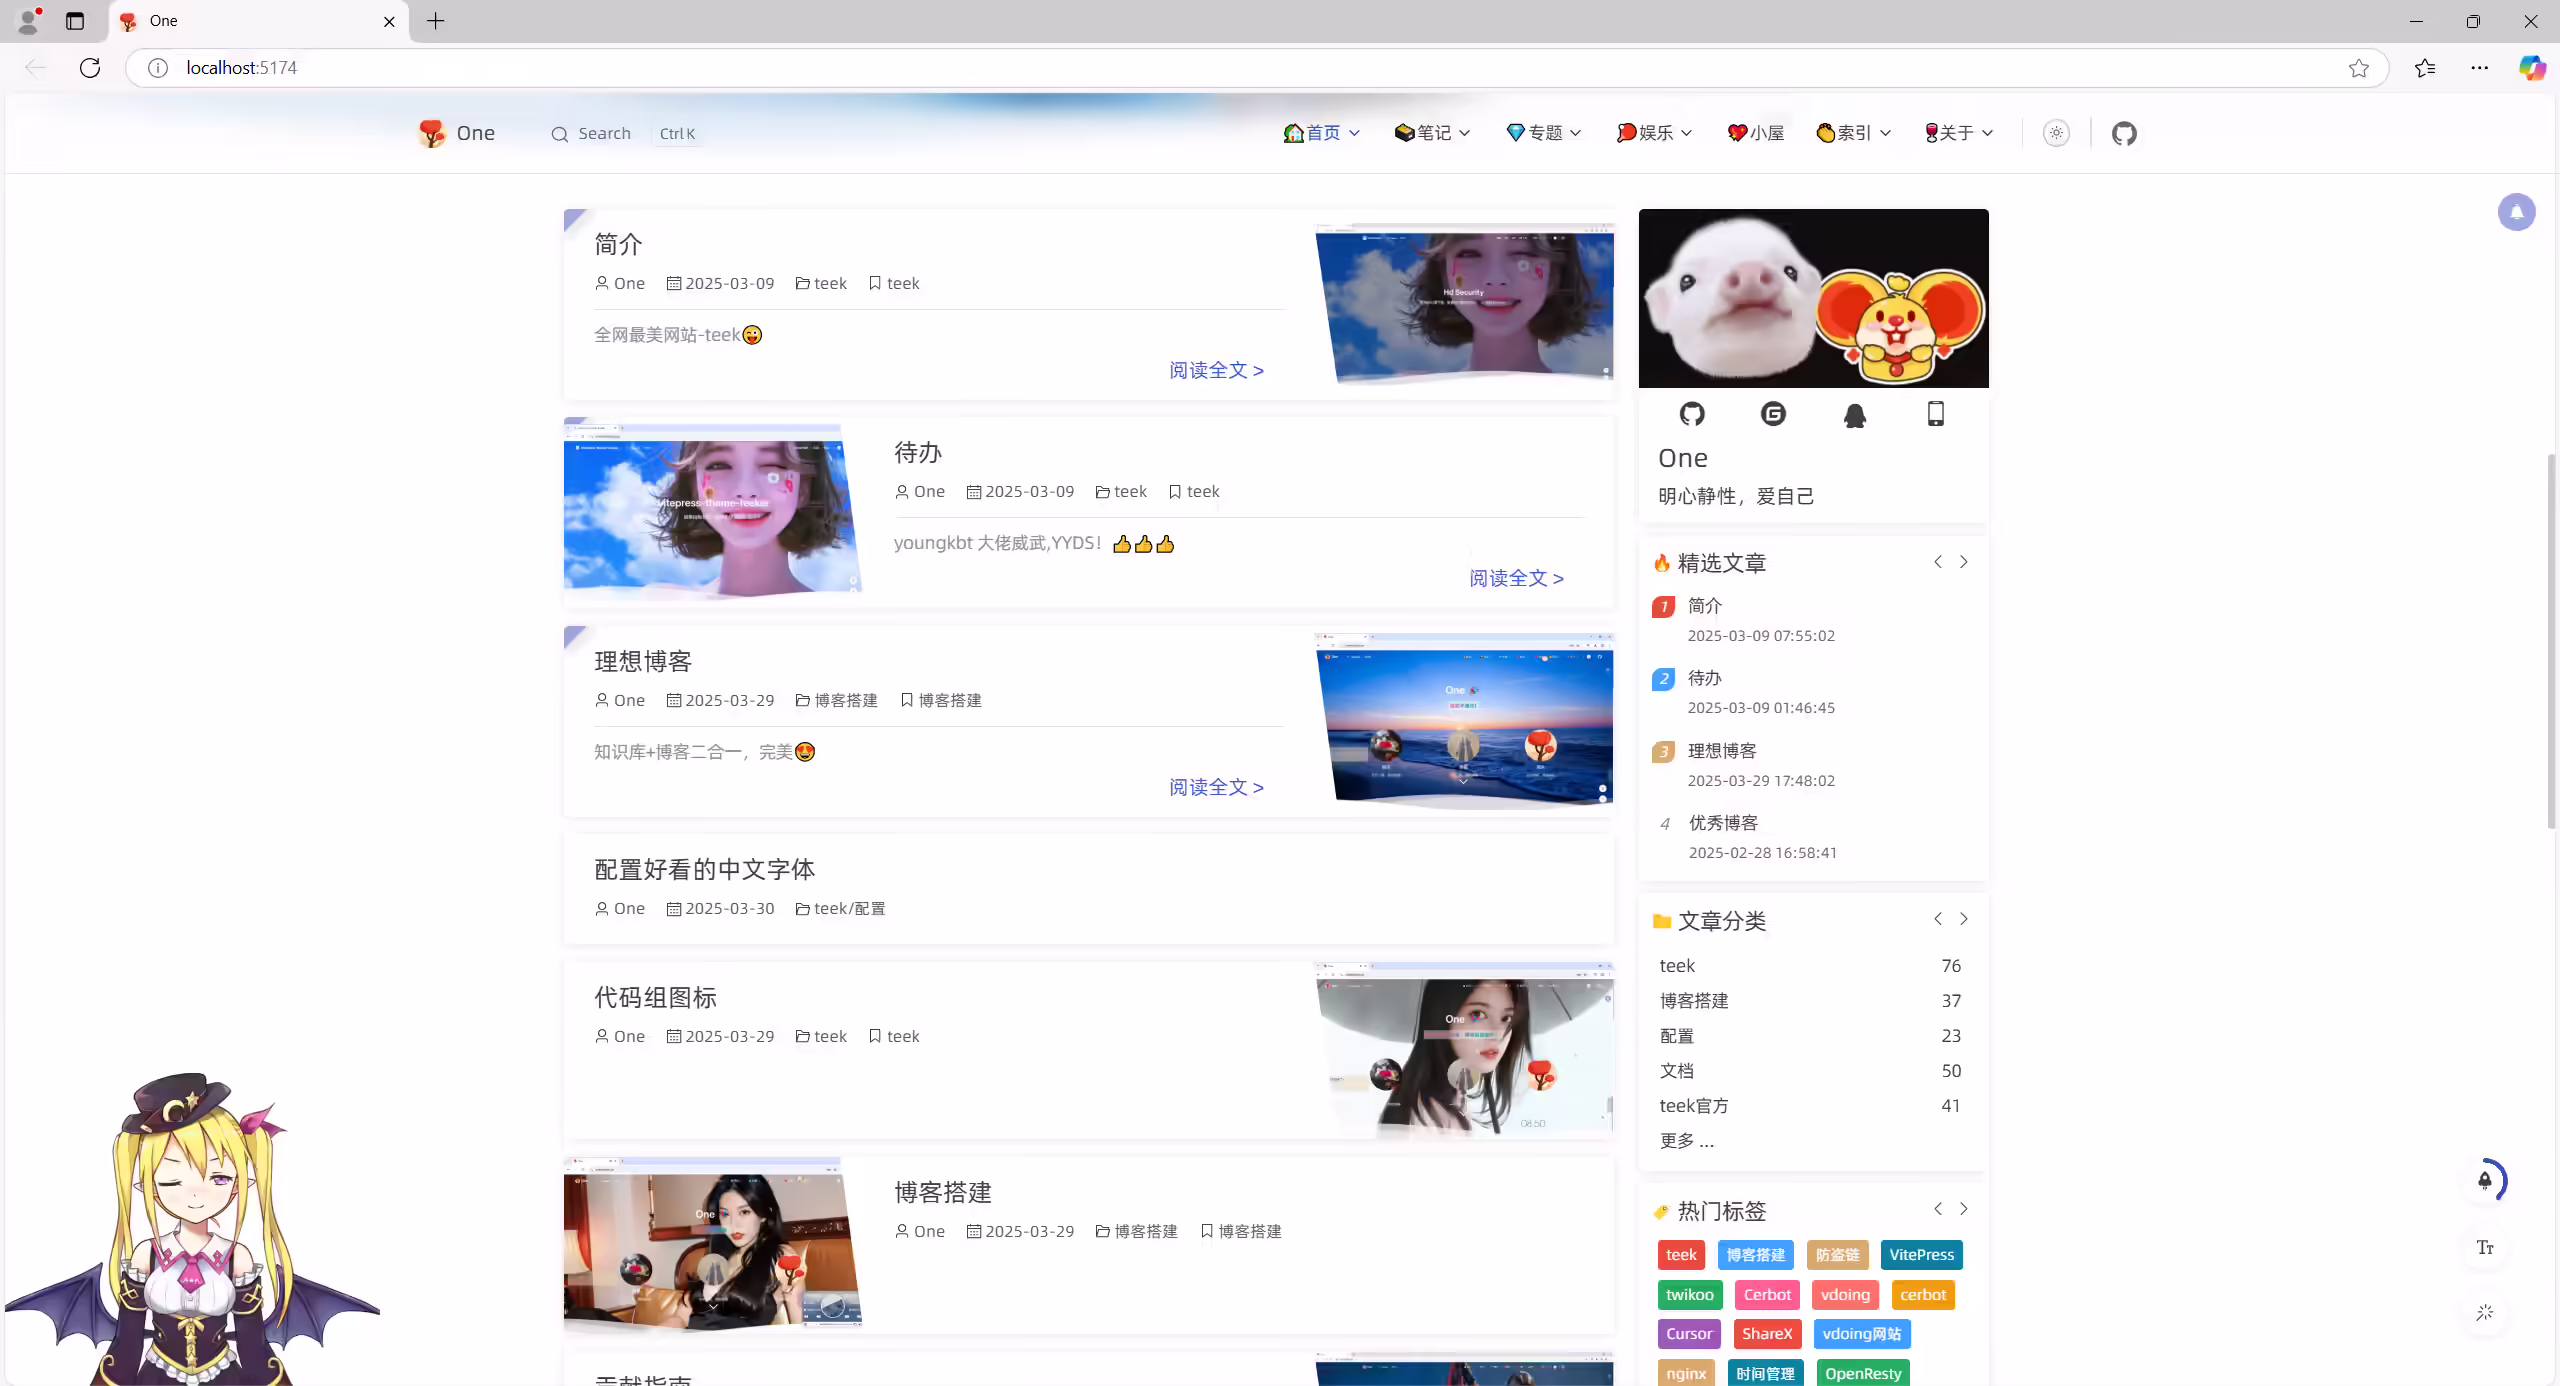The height and width of the screenshot is (1386, 2560).
Task: Click the mobile phone contact icon
Action: pos(1936,414)
